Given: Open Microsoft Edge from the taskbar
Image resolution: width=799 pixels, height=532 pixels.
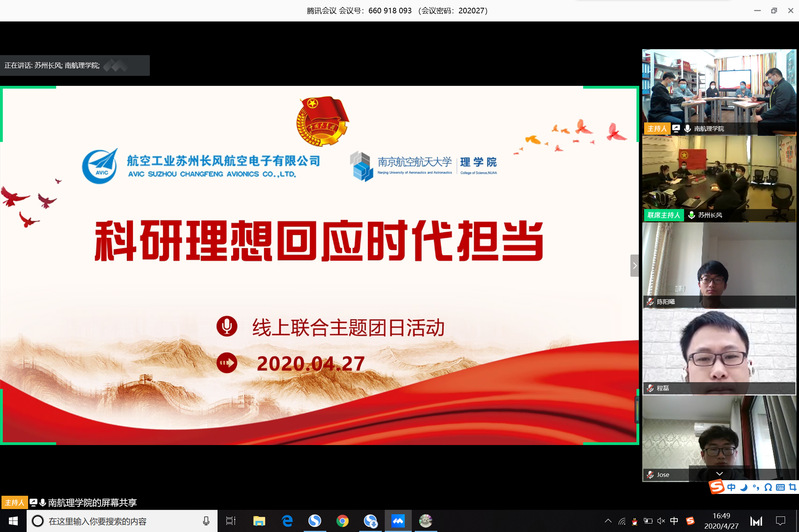Looking at the screenshot, I should pos(287,521).
